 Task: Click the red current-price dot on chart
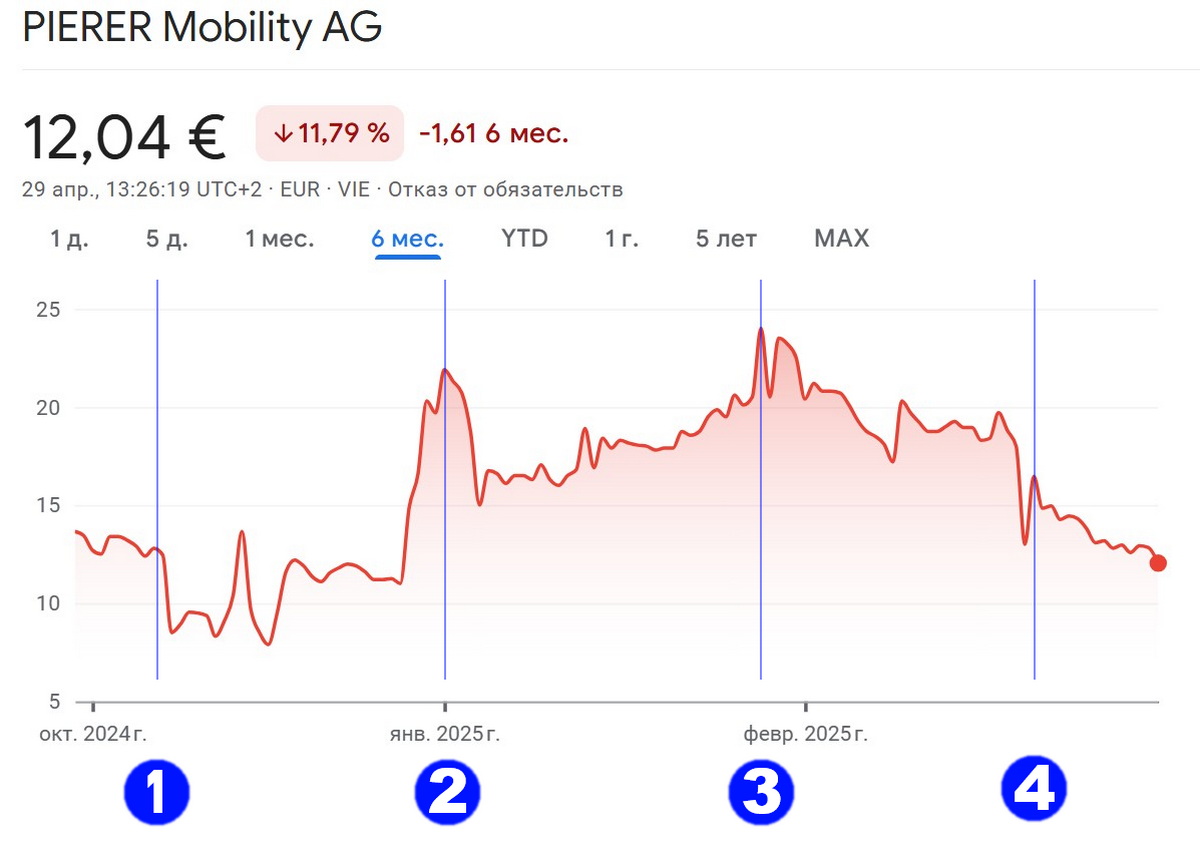1158,563
